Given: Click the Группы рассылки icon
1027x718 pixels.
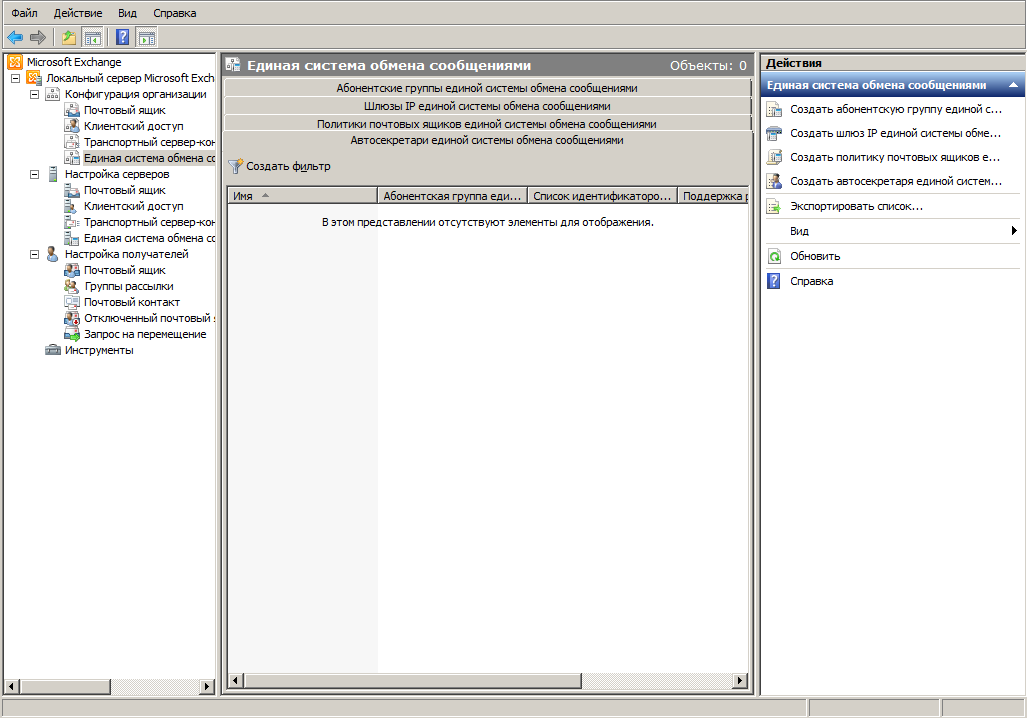Looking at the screenshot, I should pos(71,286).
